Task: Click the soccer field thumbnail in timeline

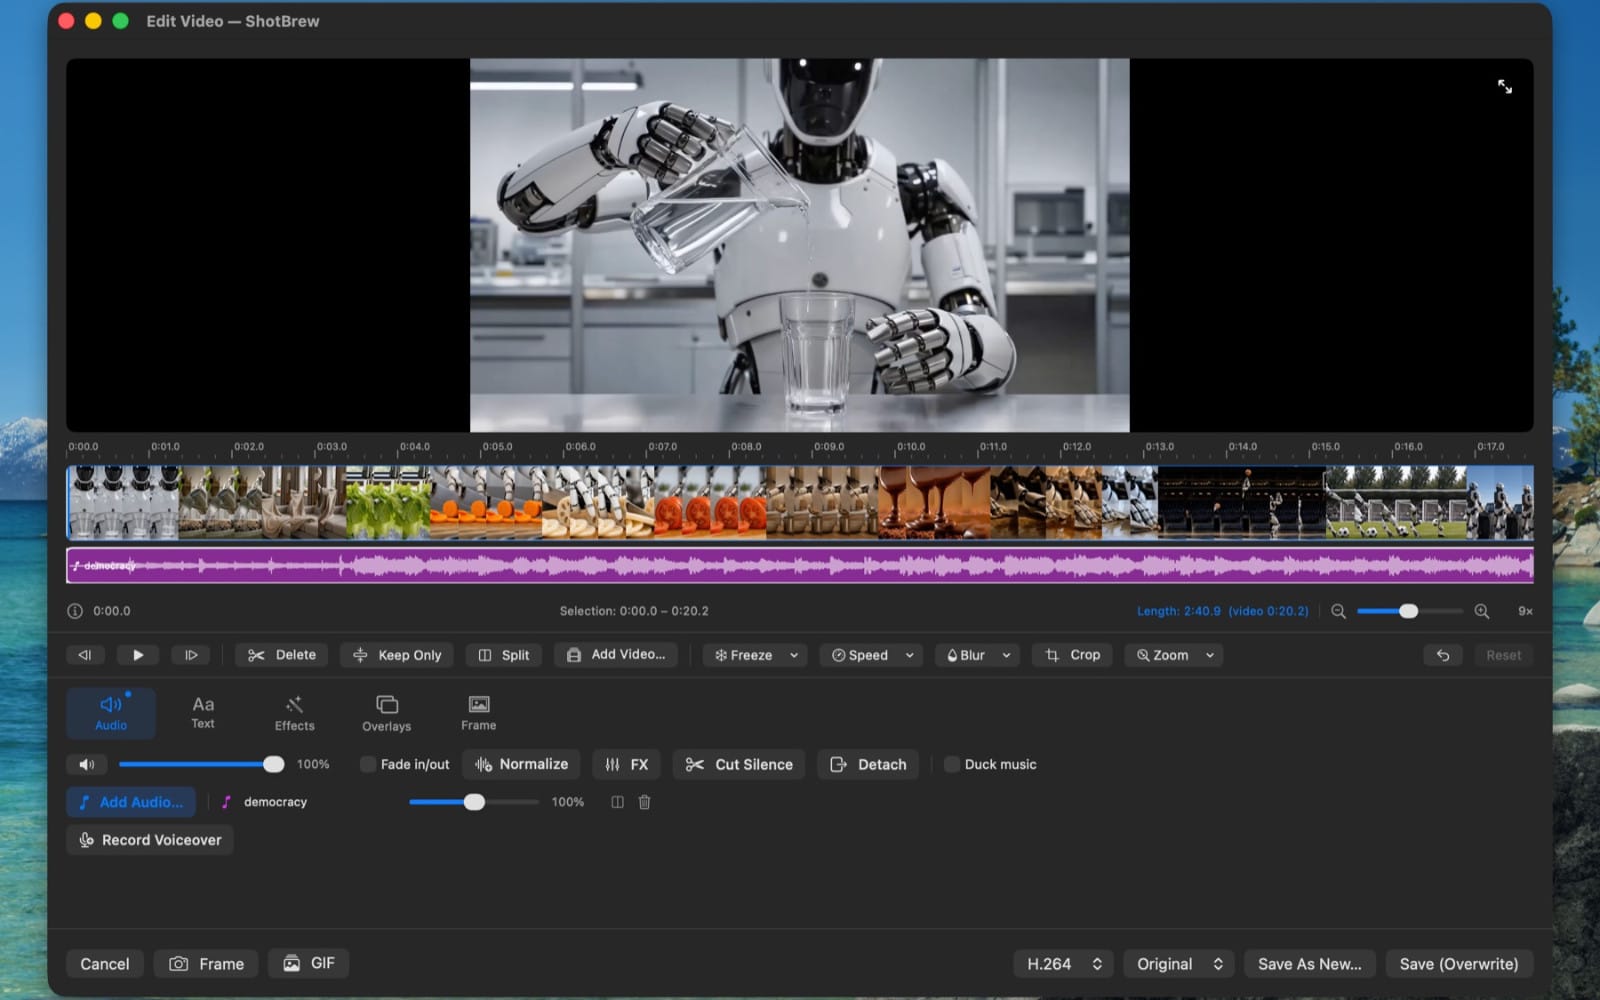Action: pos(1396,503)
